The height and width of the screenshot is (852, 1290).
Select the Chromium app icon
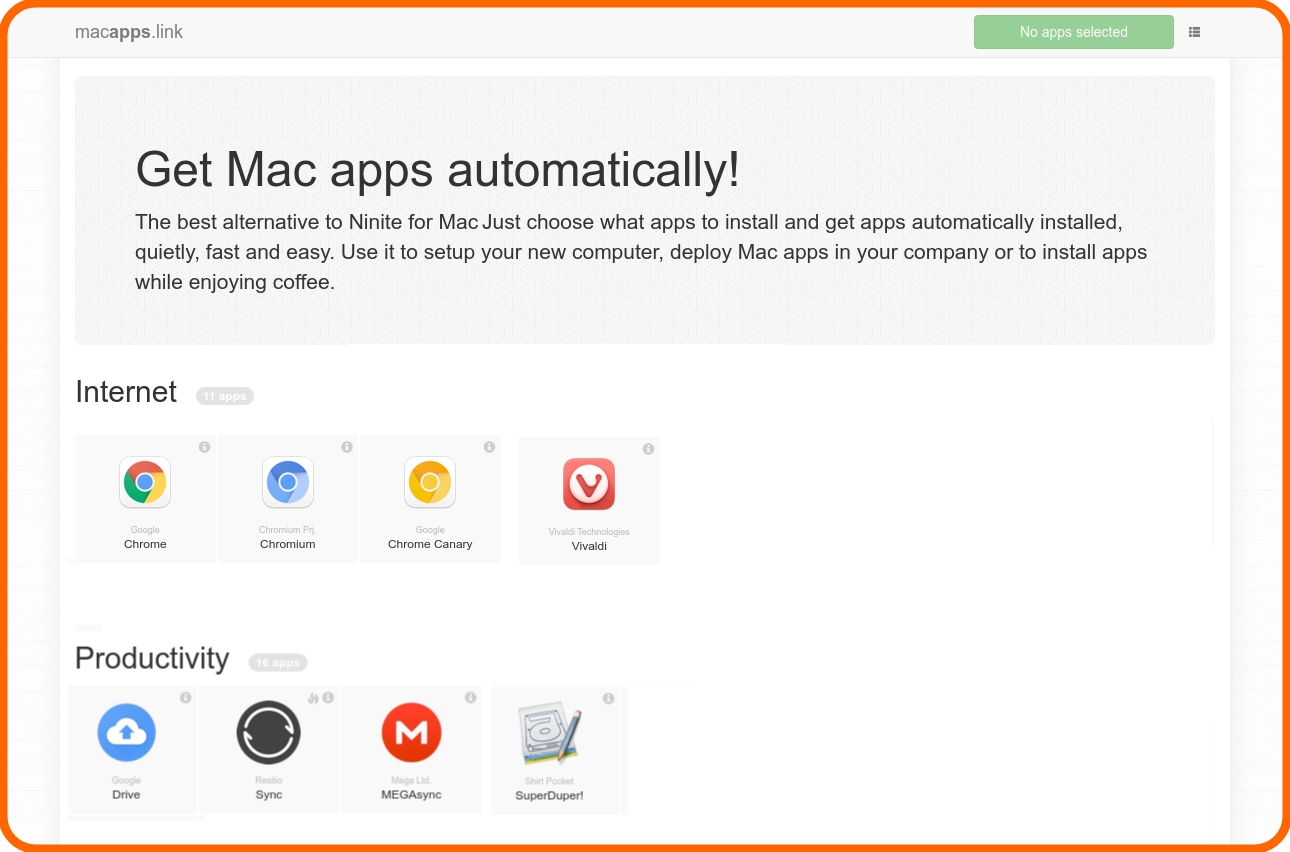(x=288, y=482)
